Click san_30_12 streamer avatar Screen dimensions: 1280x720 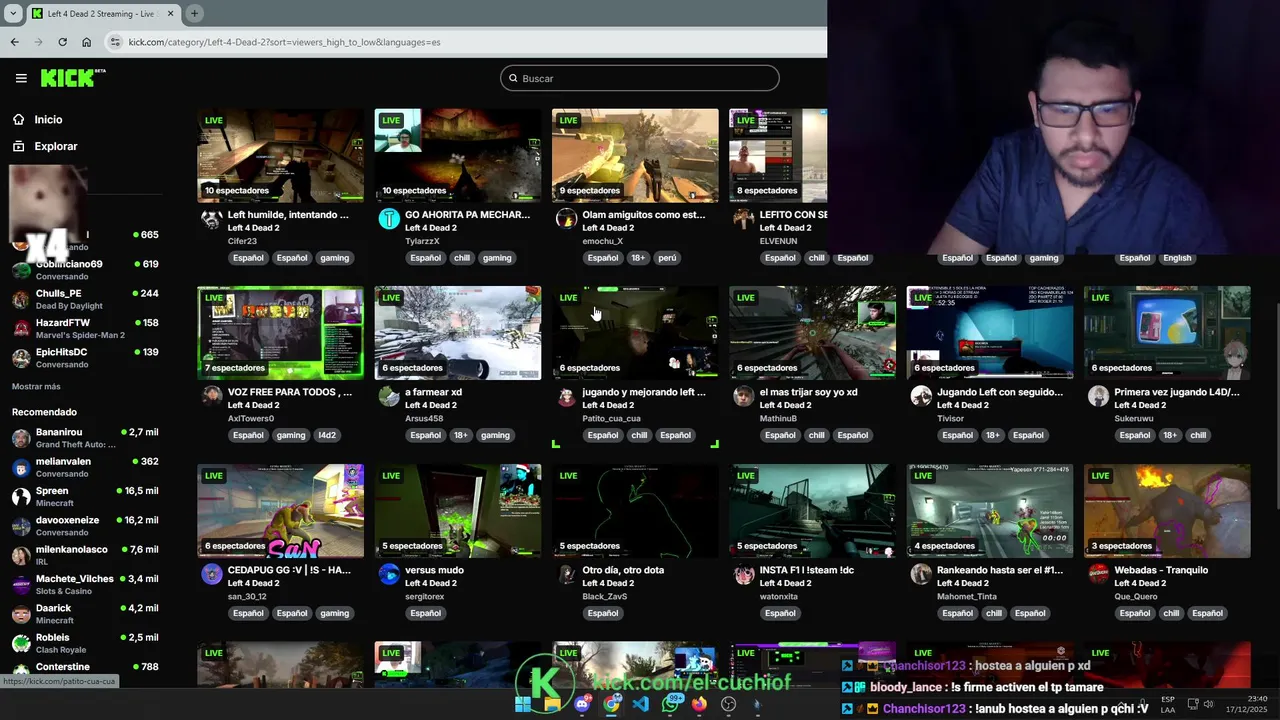(x=211, y=574)
